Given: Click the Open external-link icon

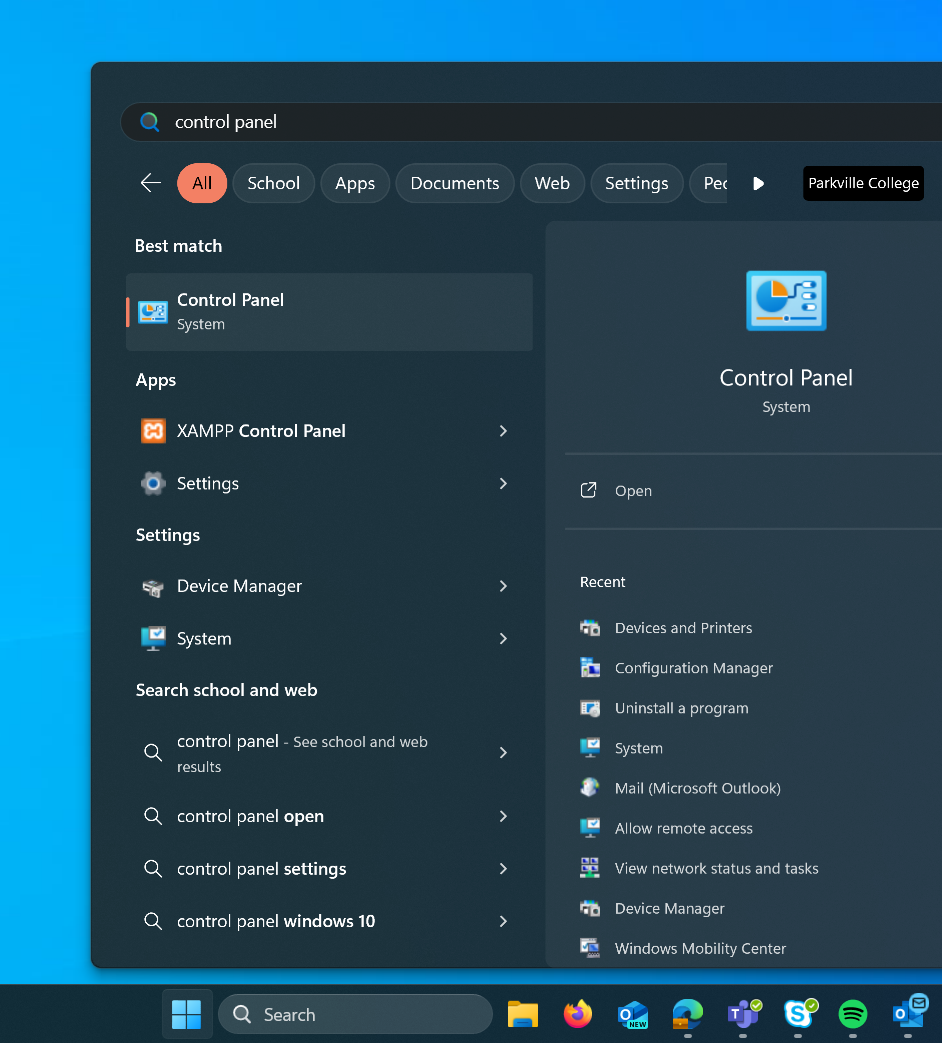Looking at the screenshot, I should (x=589, y=490).
